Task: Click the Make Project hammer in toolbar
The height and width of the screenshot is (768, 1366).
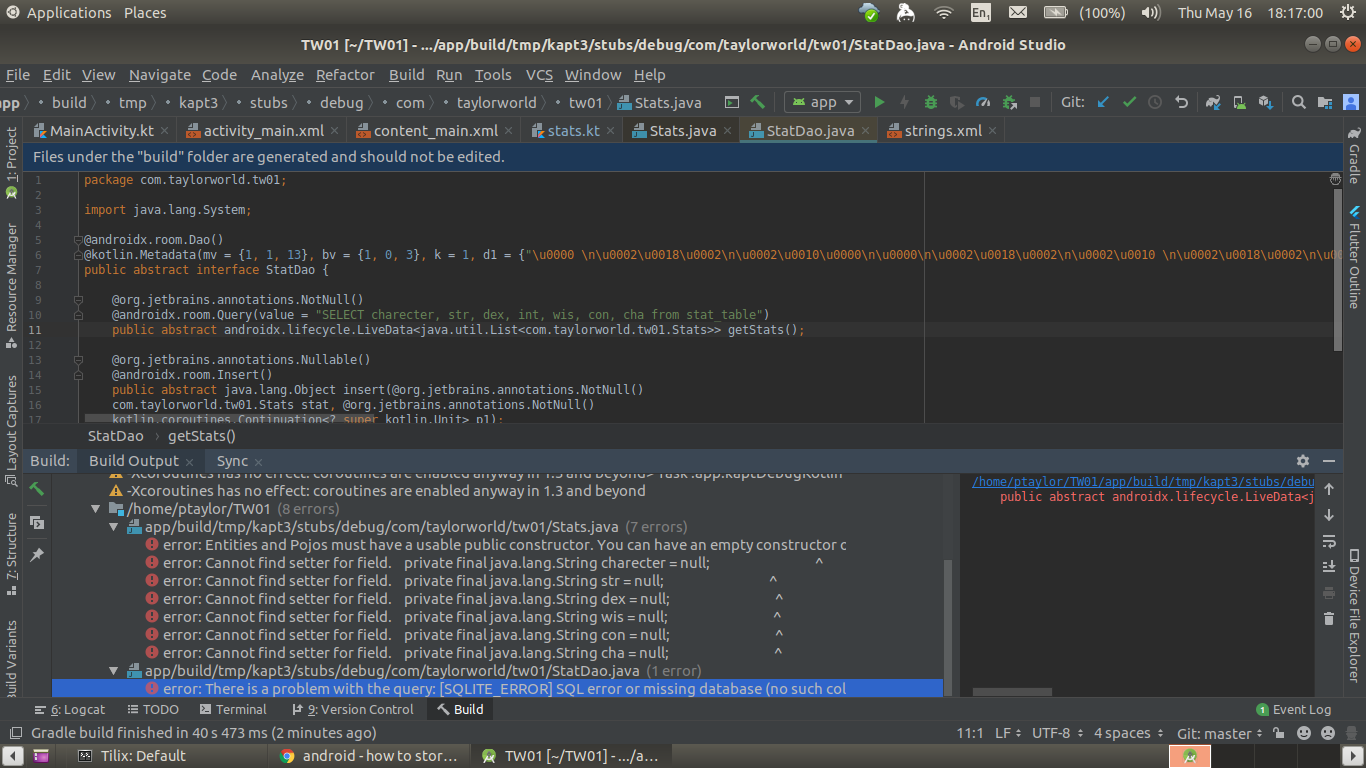Action: tap(758, 102)
